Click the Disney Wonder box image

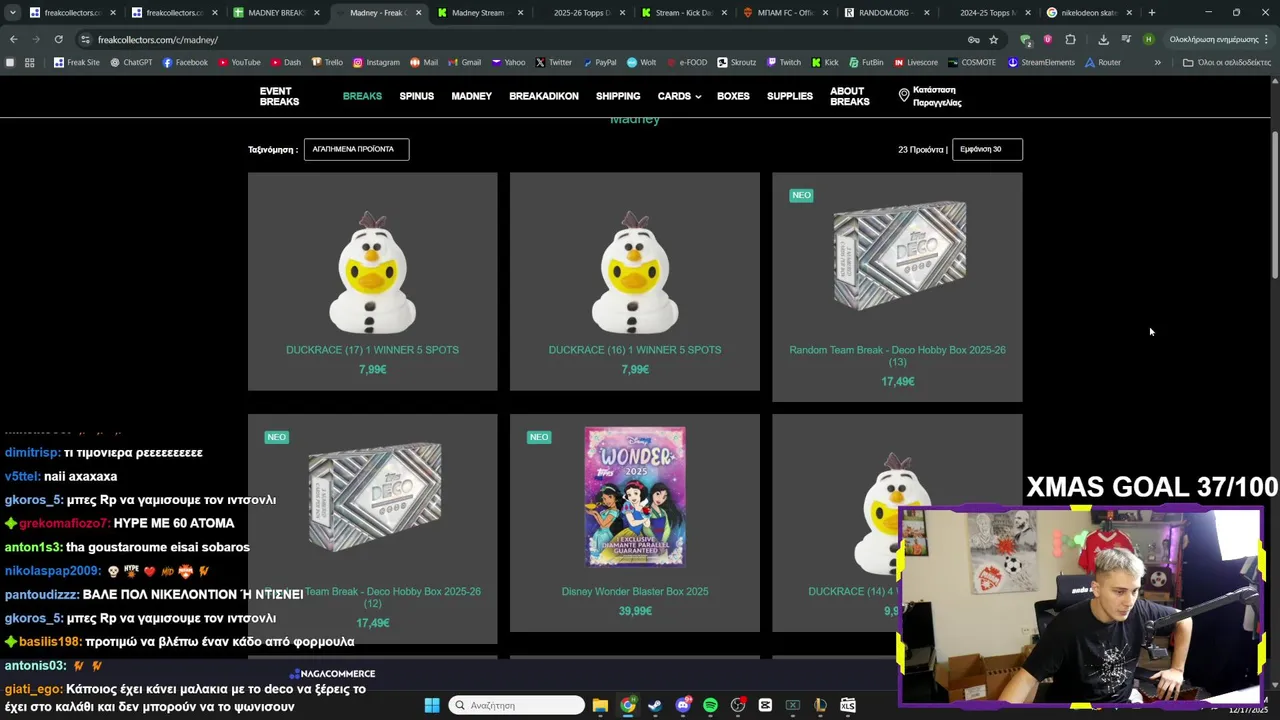coord(635,497)
